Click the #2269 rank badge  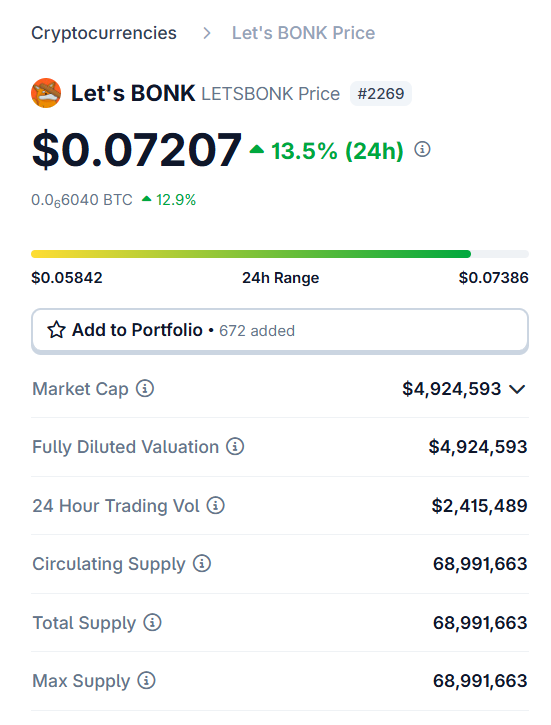click(381, 93)
